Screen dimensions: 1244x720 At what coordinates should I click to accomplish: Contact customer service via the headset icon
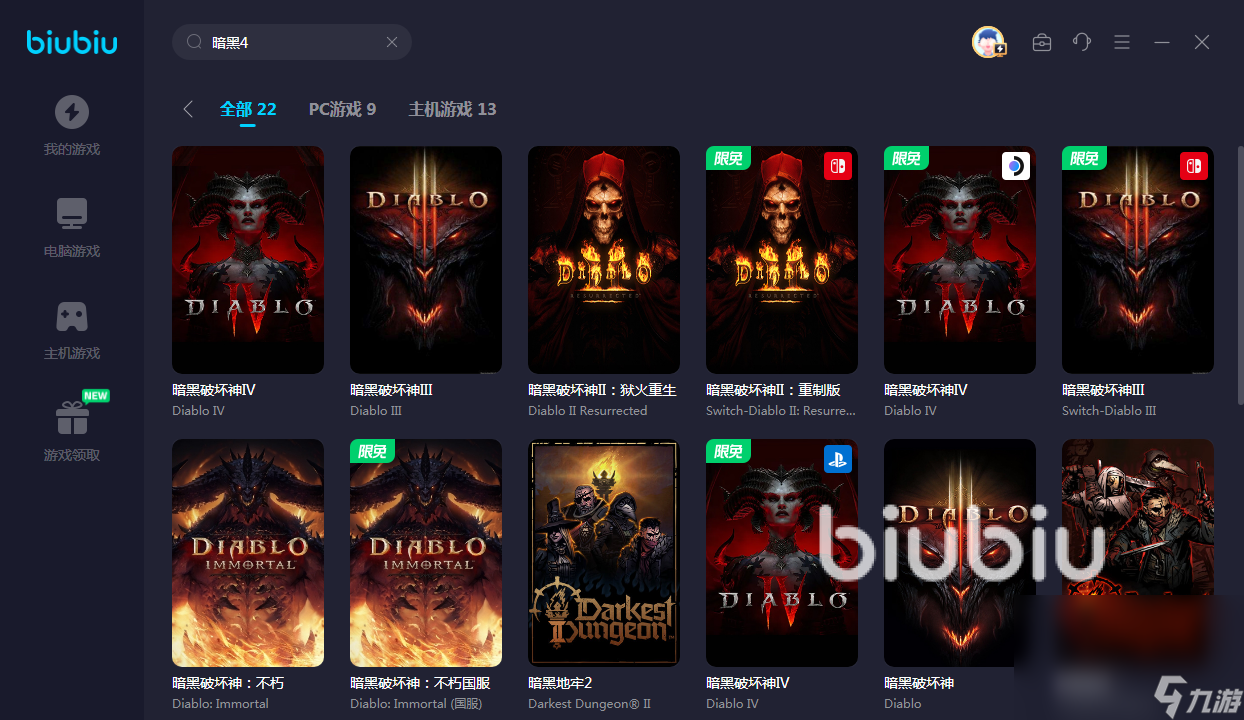pyautogui.click(x=1082, y=42)
